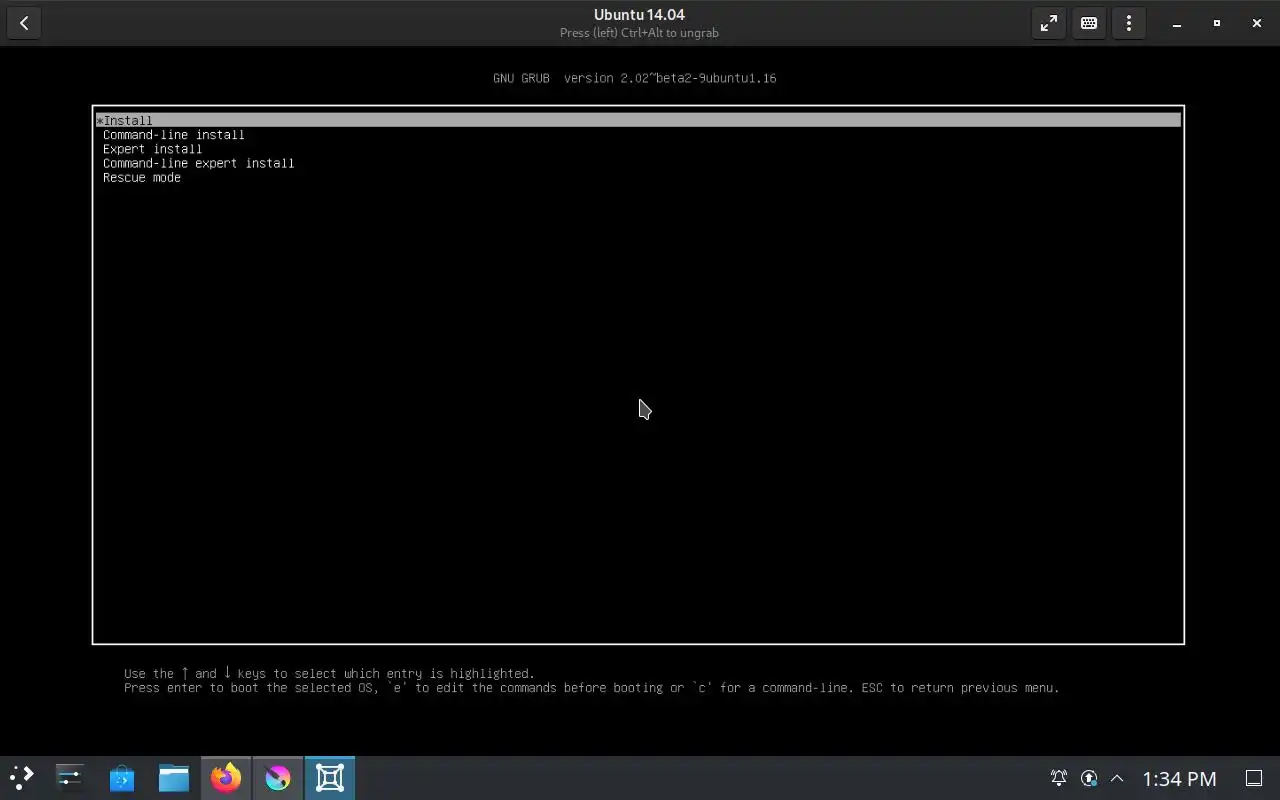Enter fullscreen mode for the VM
Screen dimensions: 1280x800
pyautogui.click(x=1049, y=23)
